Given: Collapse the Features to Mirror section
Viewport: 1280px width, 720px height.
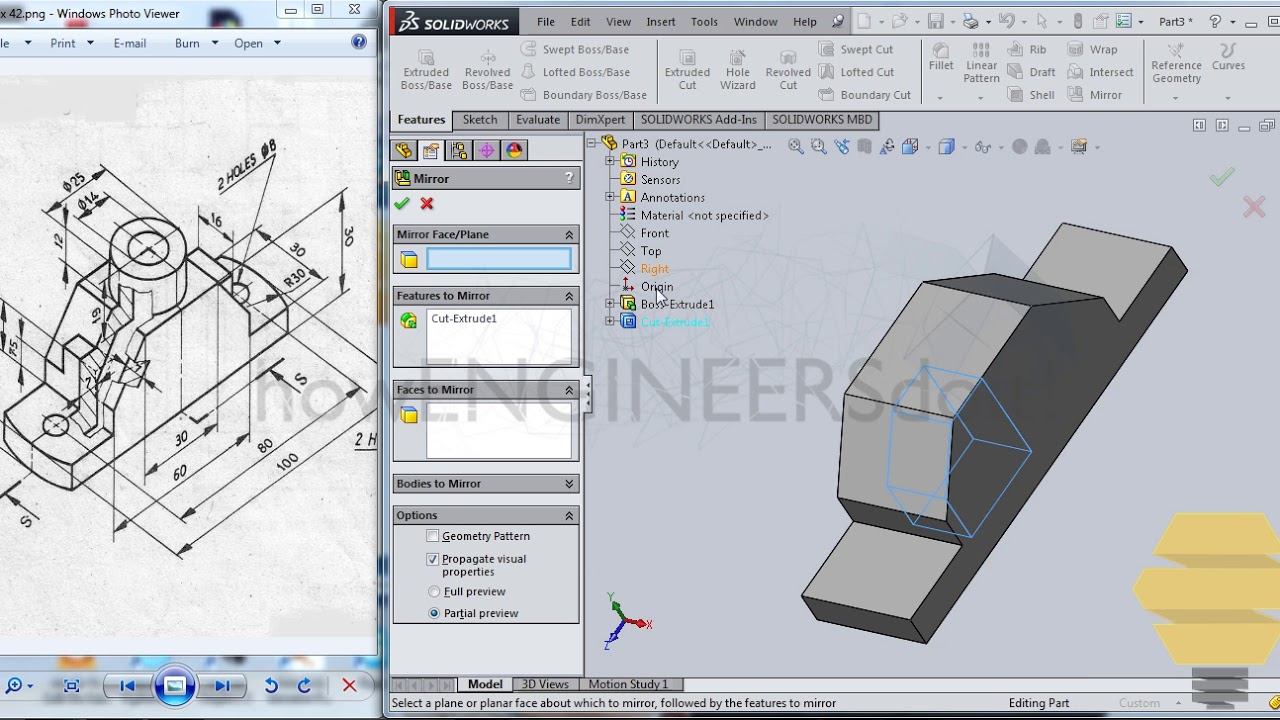Looking at the screenshot, I should click(569, 296).
